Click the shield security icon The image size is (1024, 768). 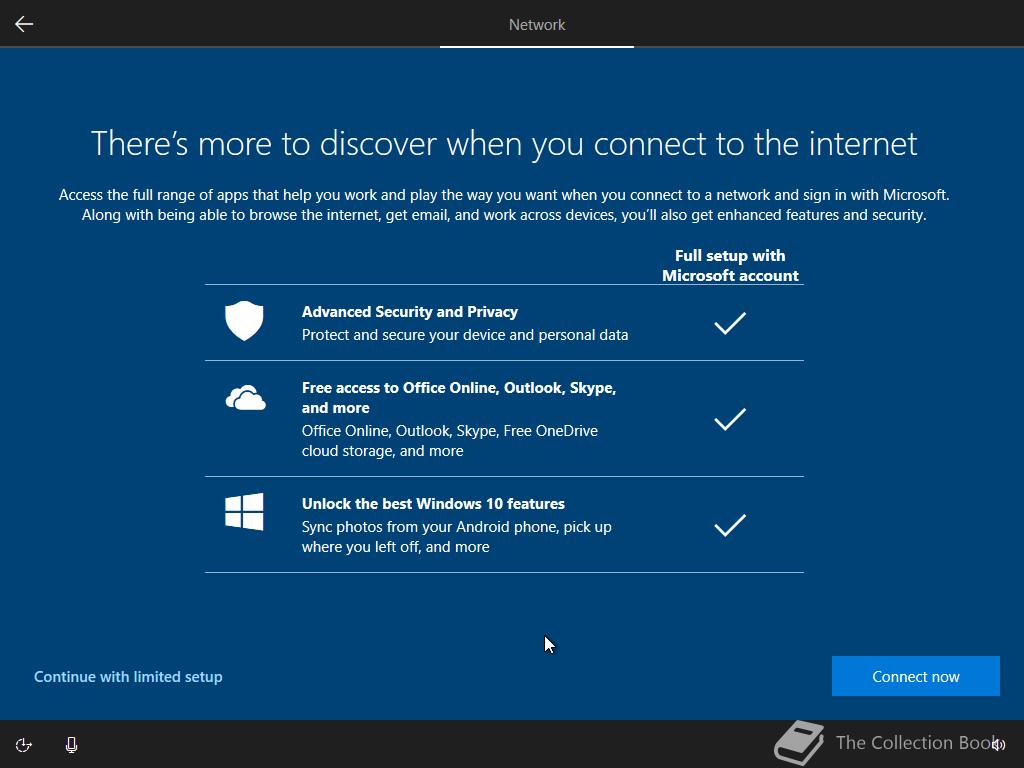244,321
